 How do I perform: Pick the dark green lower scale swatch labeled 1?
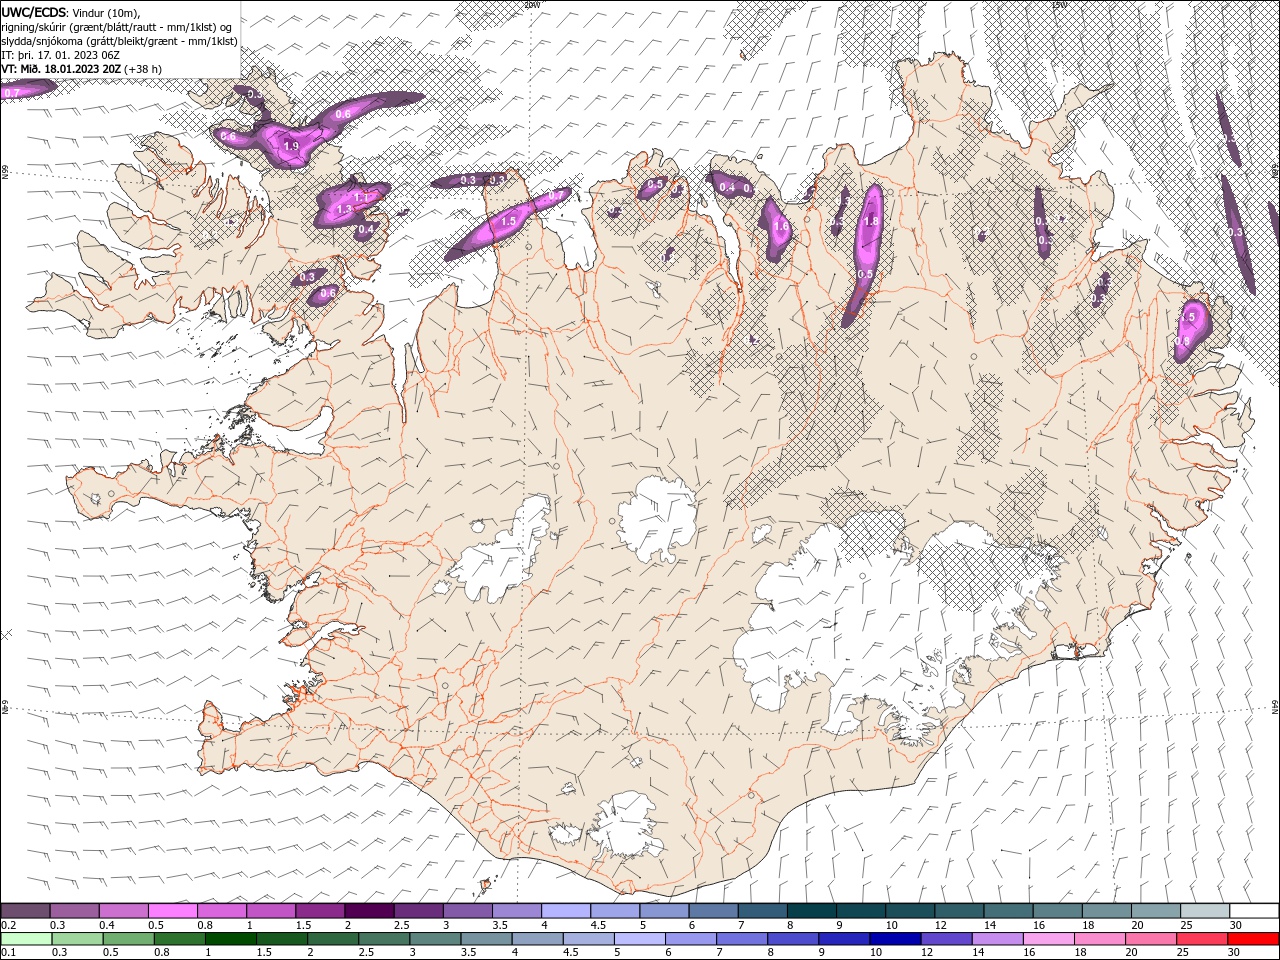point(231,939)
